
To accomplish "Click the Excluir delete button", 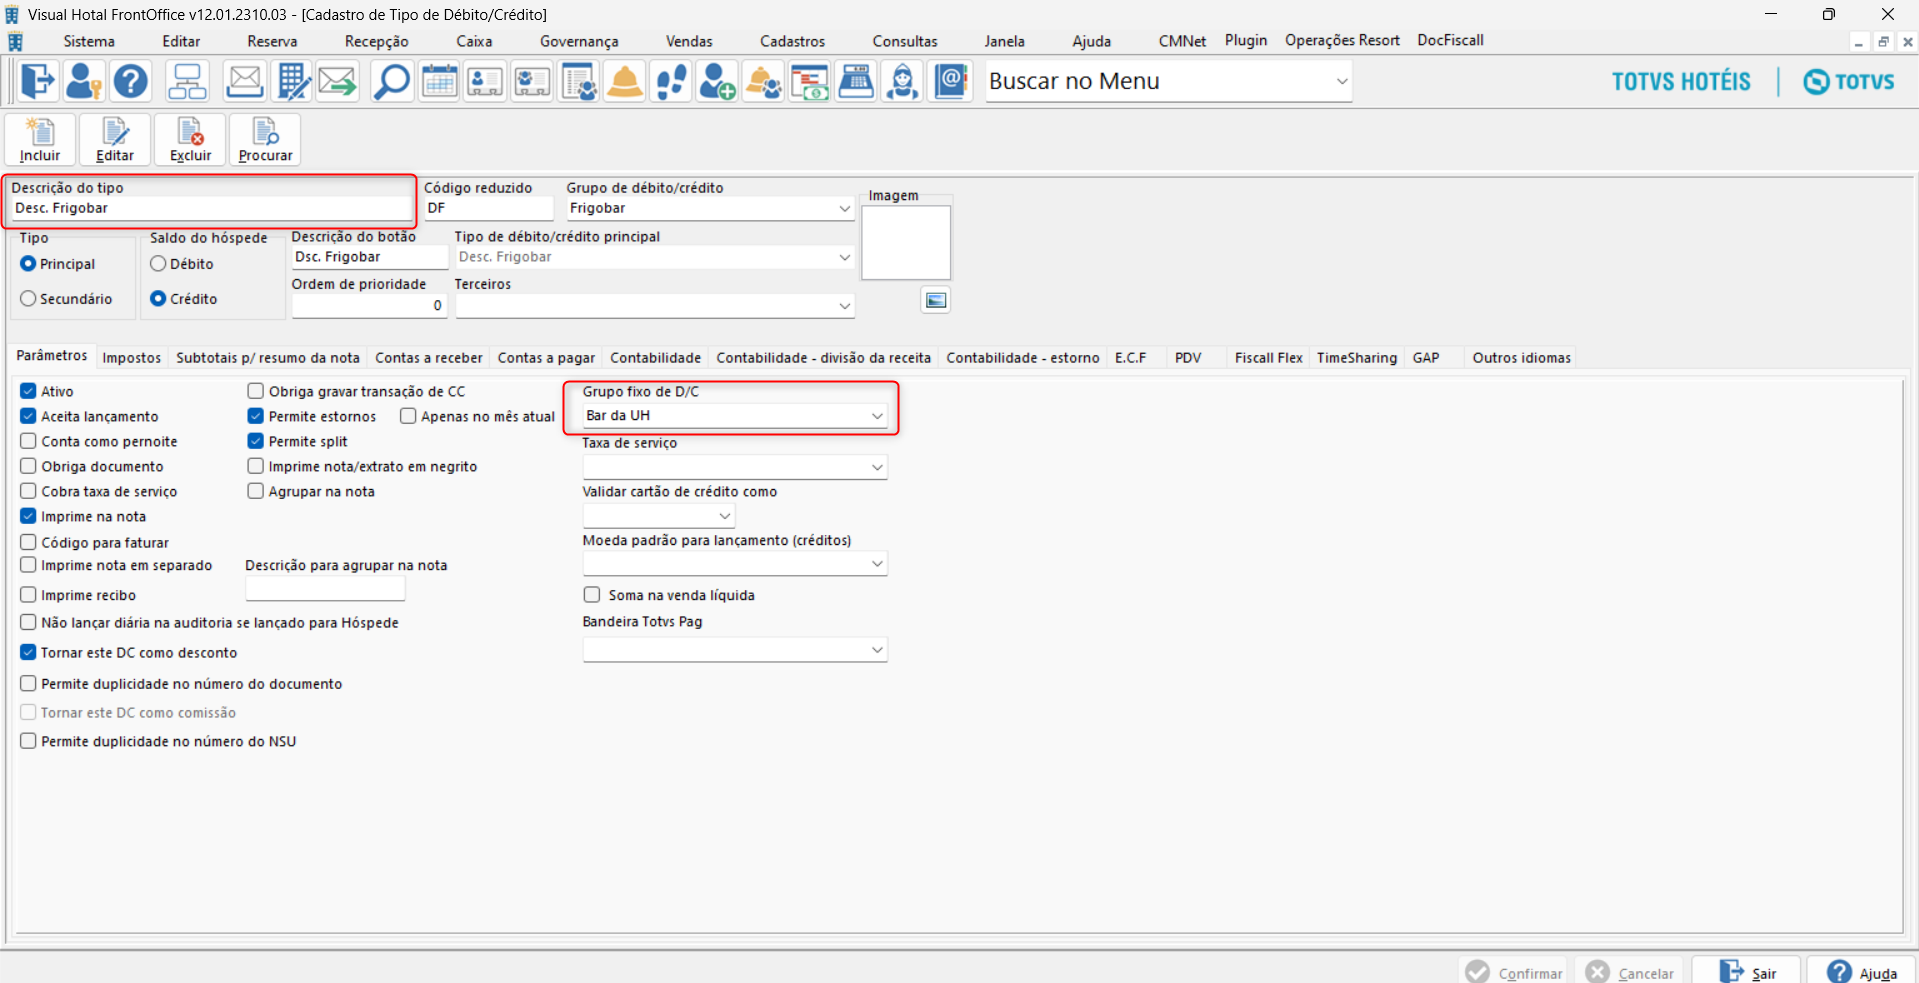I will tap(190, 139).
